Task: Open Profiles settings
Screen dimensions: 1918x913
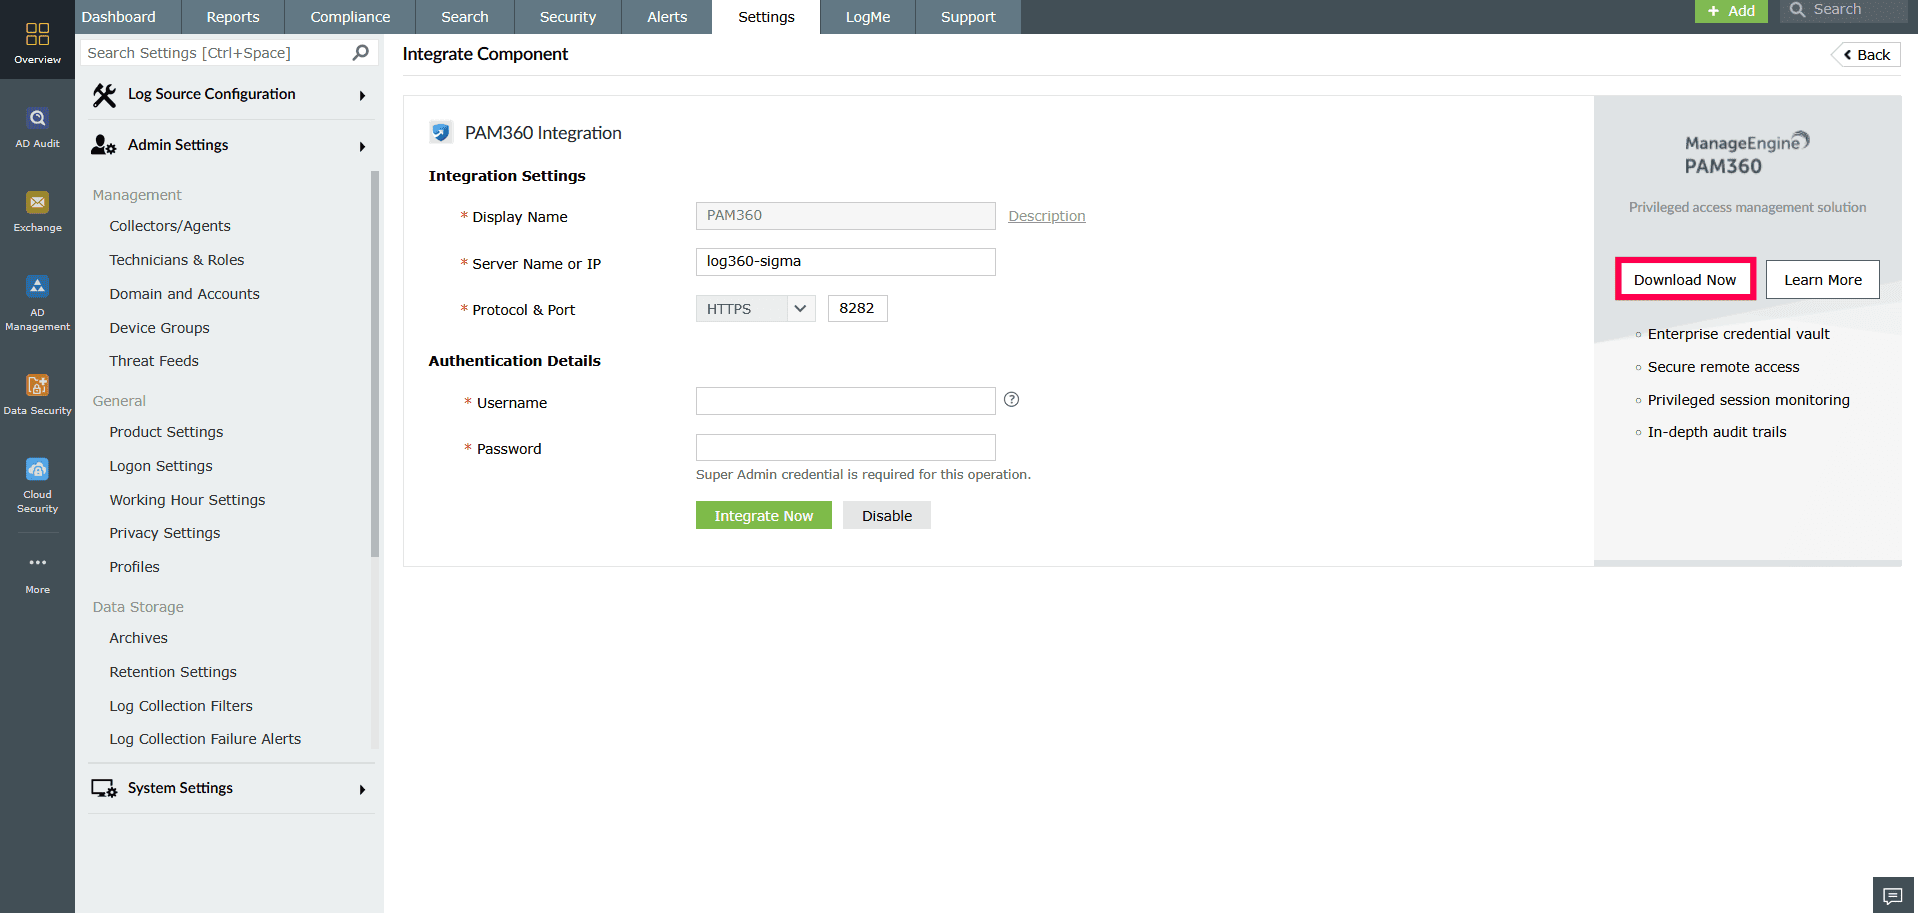Action: [x=134, y=567]
